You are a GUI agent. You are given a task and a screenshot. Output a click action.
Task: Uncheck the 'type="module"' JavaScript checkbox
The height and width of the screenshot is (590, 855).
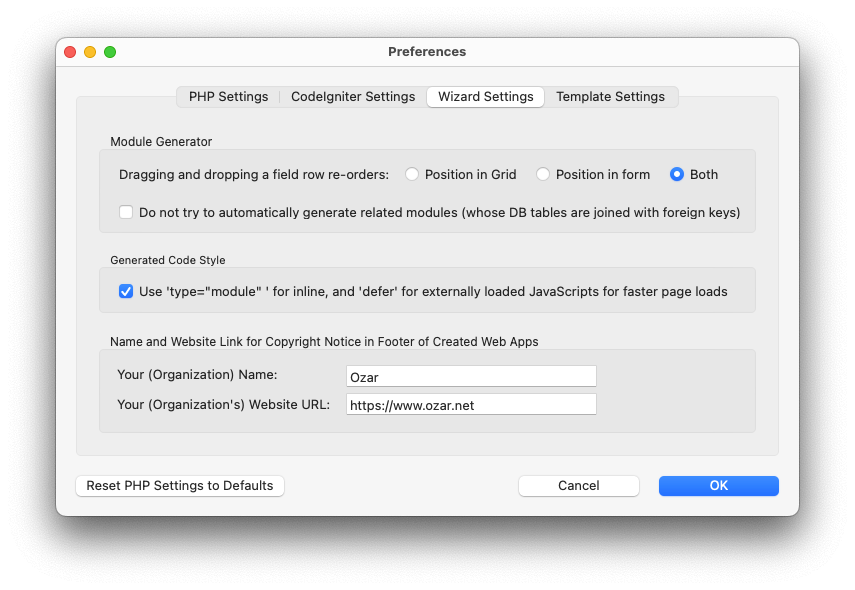[126, 292]
